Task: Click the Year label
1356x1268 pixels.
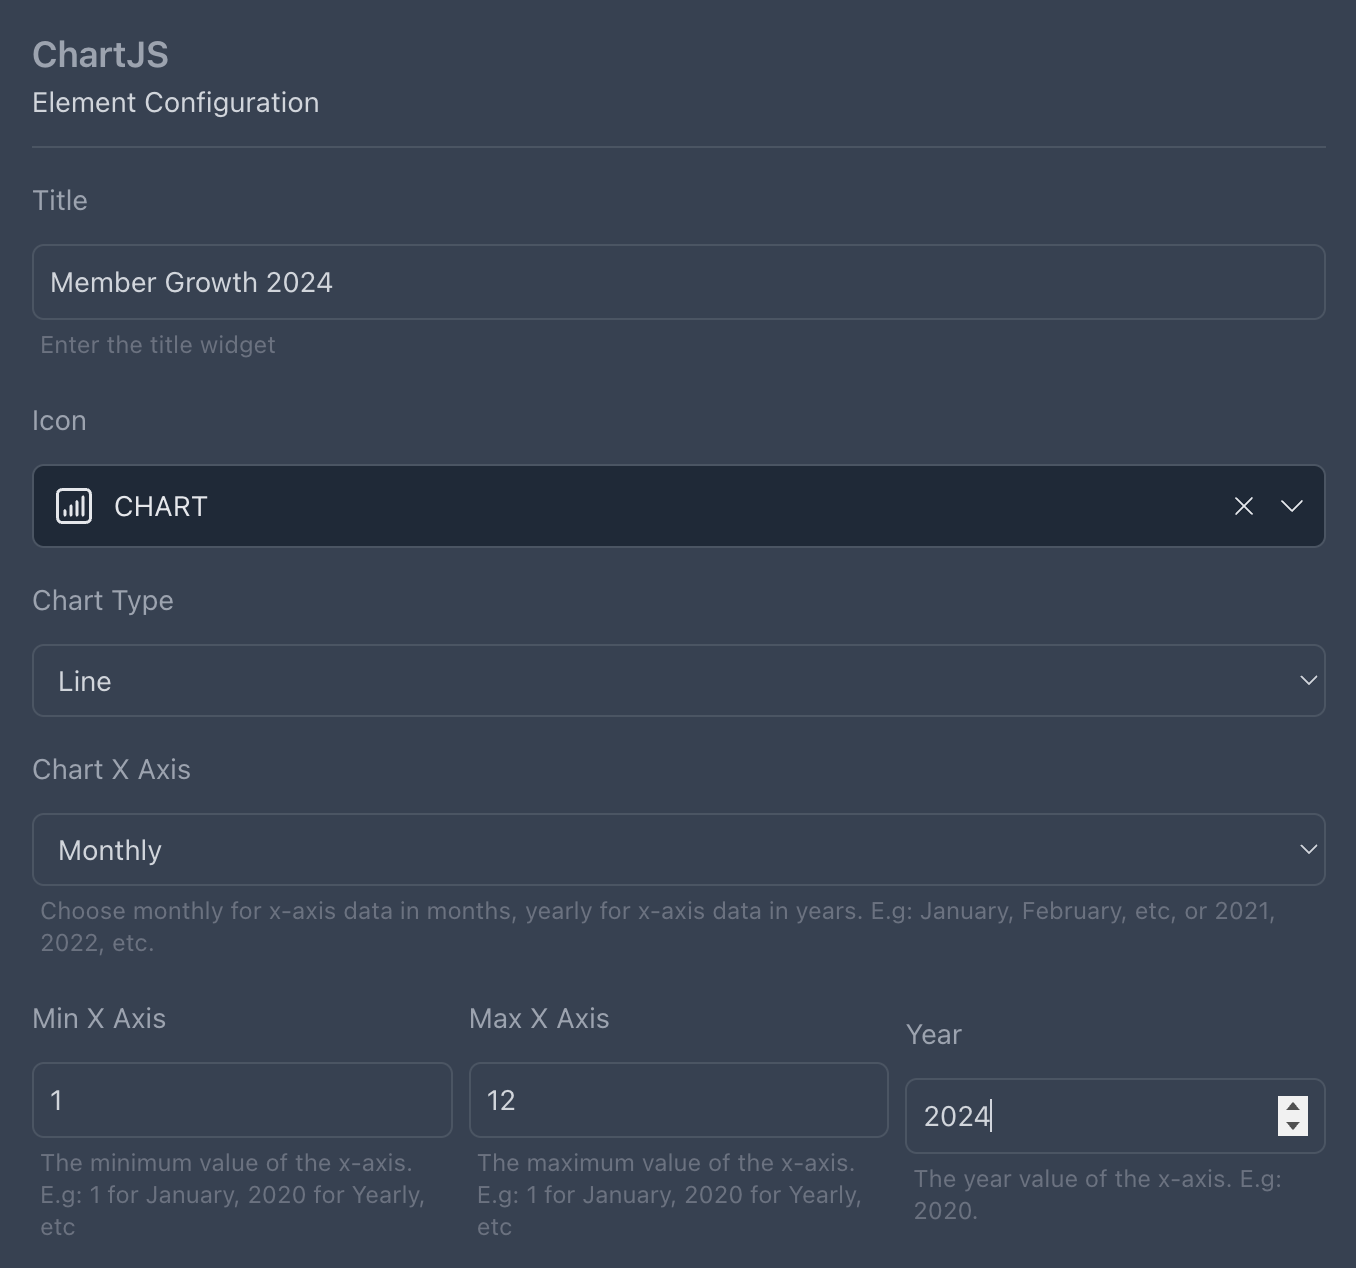Action: pos(934,1035)
